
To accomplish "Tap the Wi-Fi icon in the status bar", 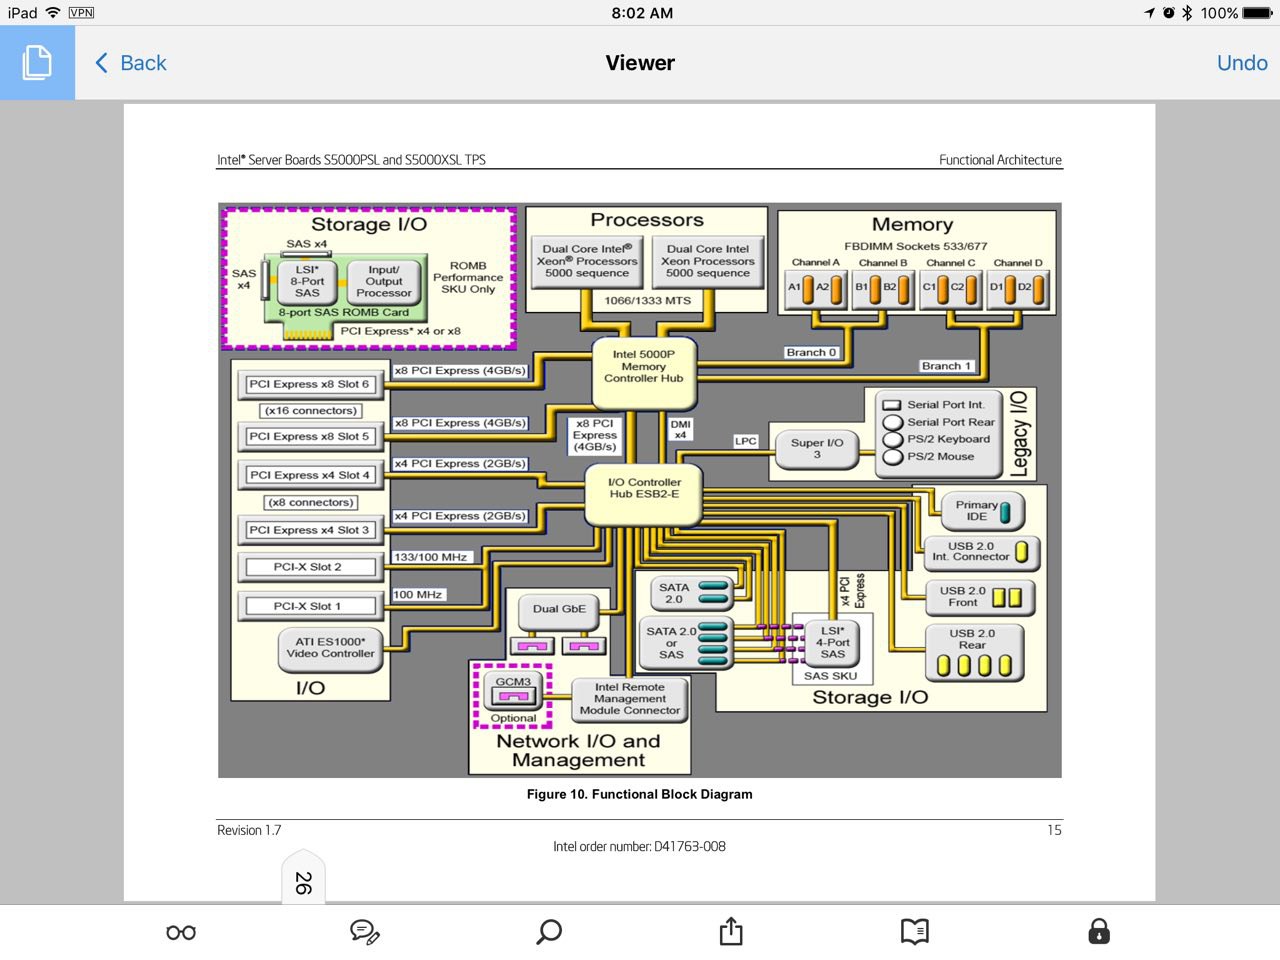I will click(x=52, y=13).
